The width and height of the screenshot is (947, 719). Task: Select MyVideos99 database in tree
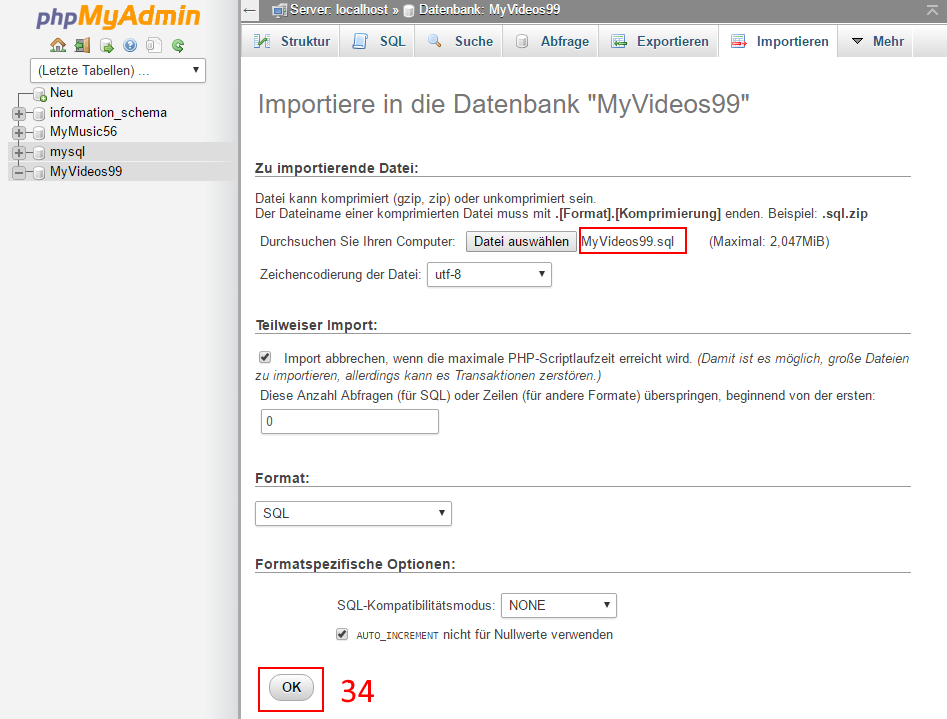[86, 171]
